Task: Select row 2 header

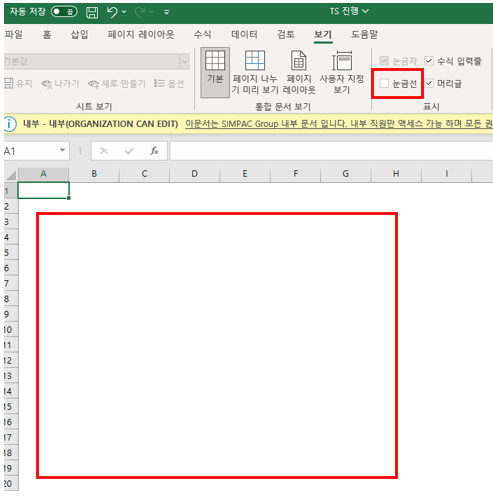Action: click(11, 207)
